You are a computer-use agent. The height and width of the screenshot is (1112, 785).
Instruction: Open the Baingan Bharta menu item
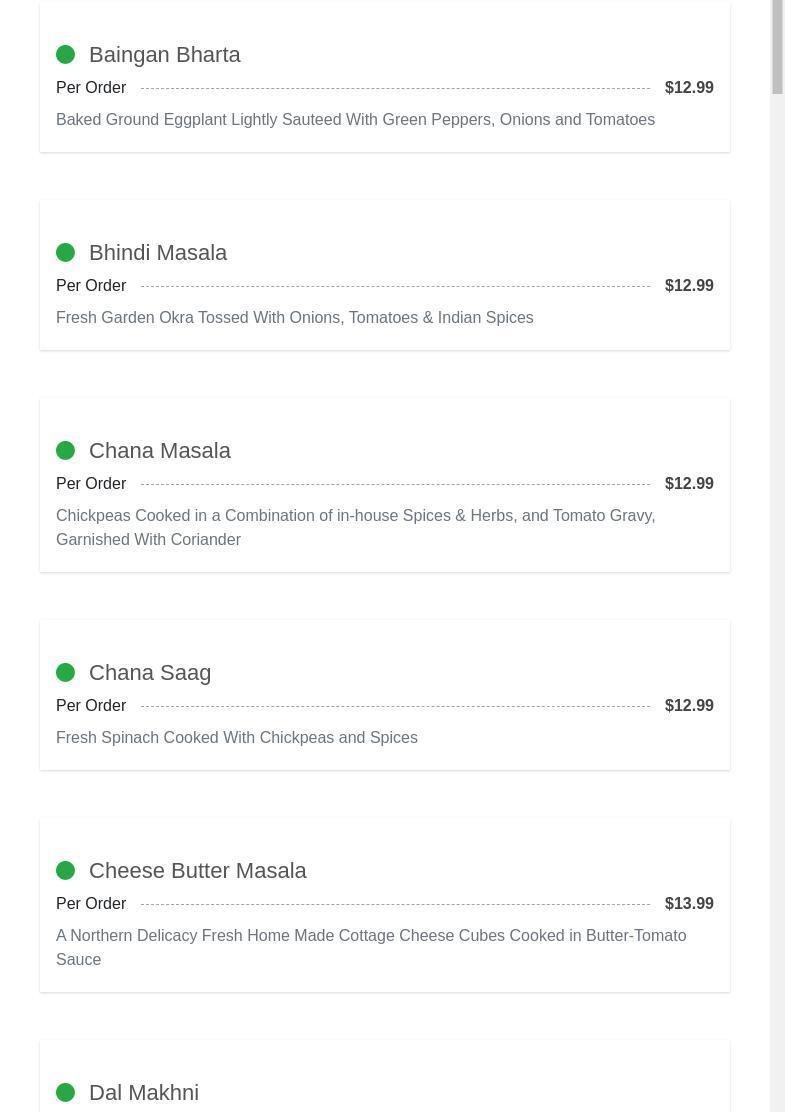point(164,55)
